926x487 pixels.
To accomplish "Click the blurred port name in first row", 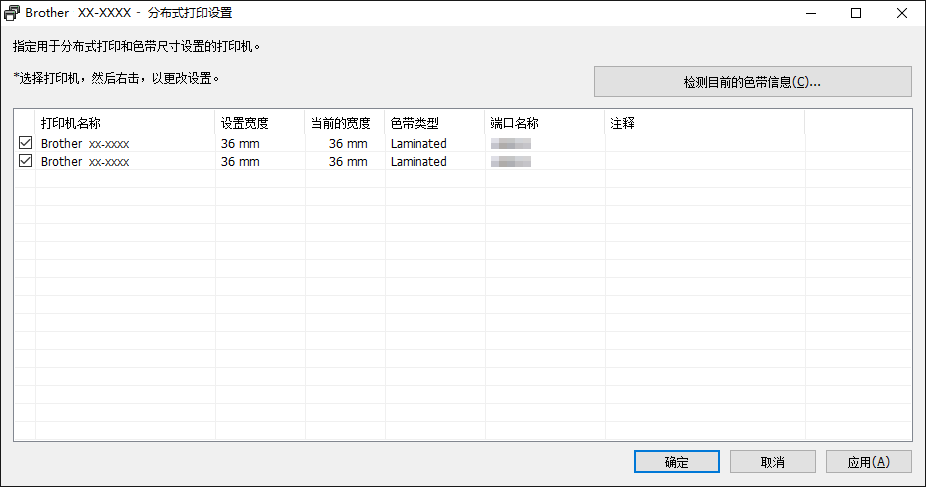I will (x=510, y=144).
